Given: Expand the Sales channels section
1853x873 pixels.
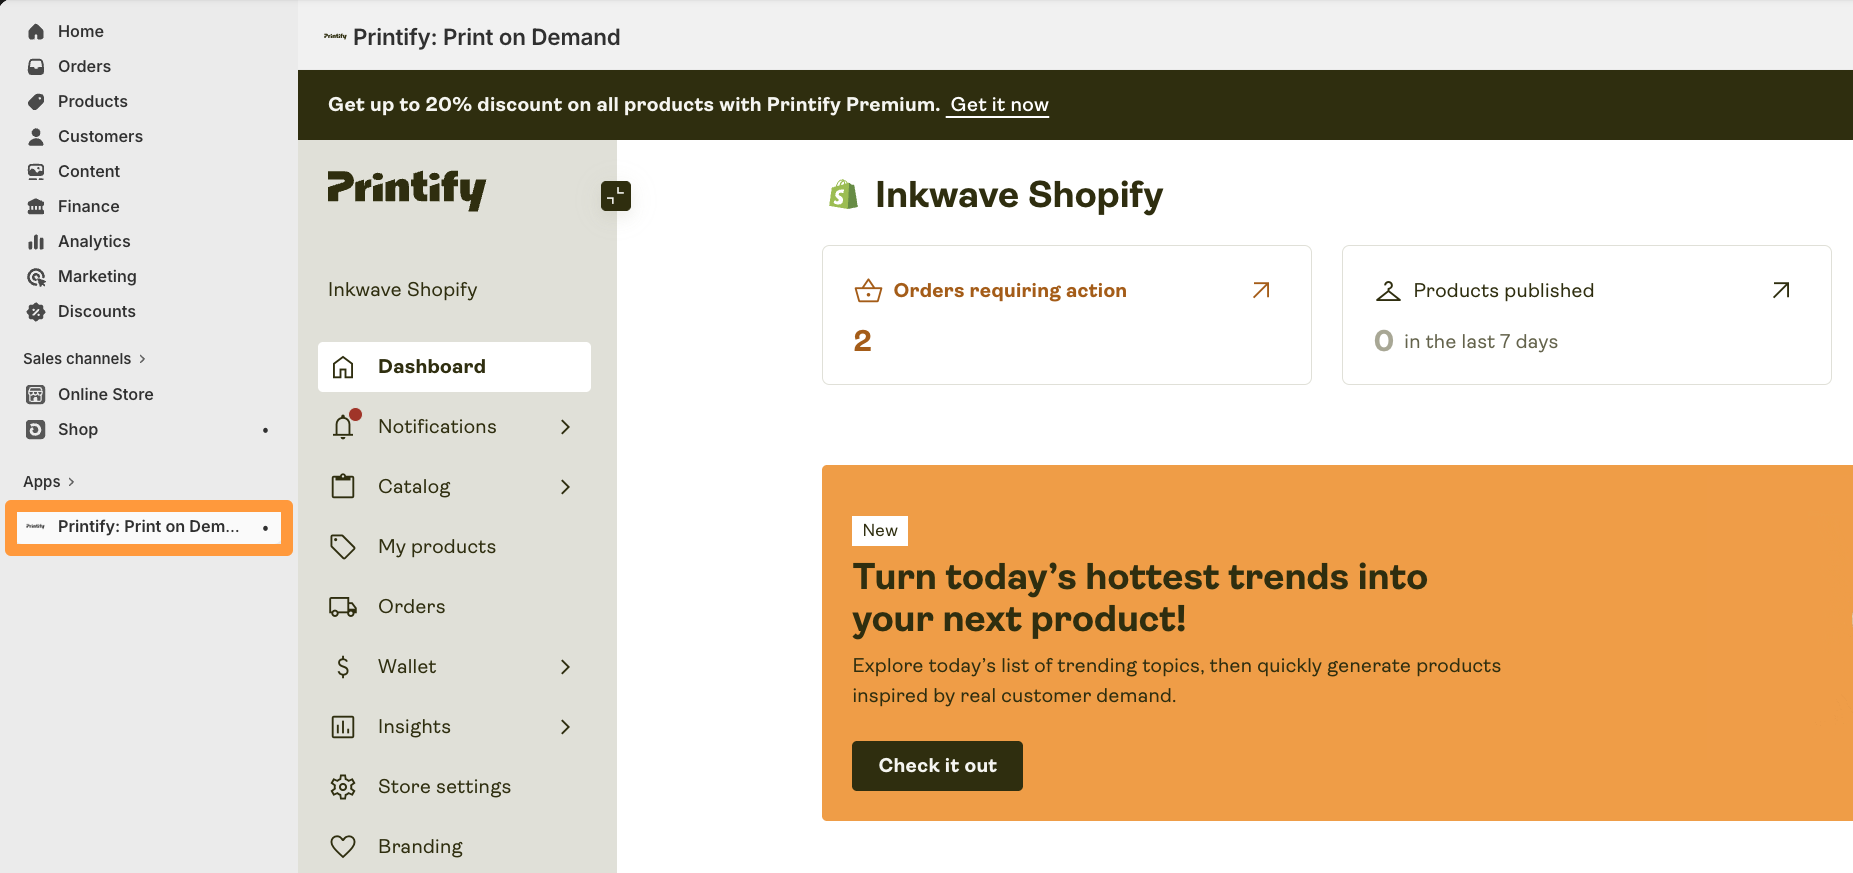Looking at the screenshot, I should point(85,359).
